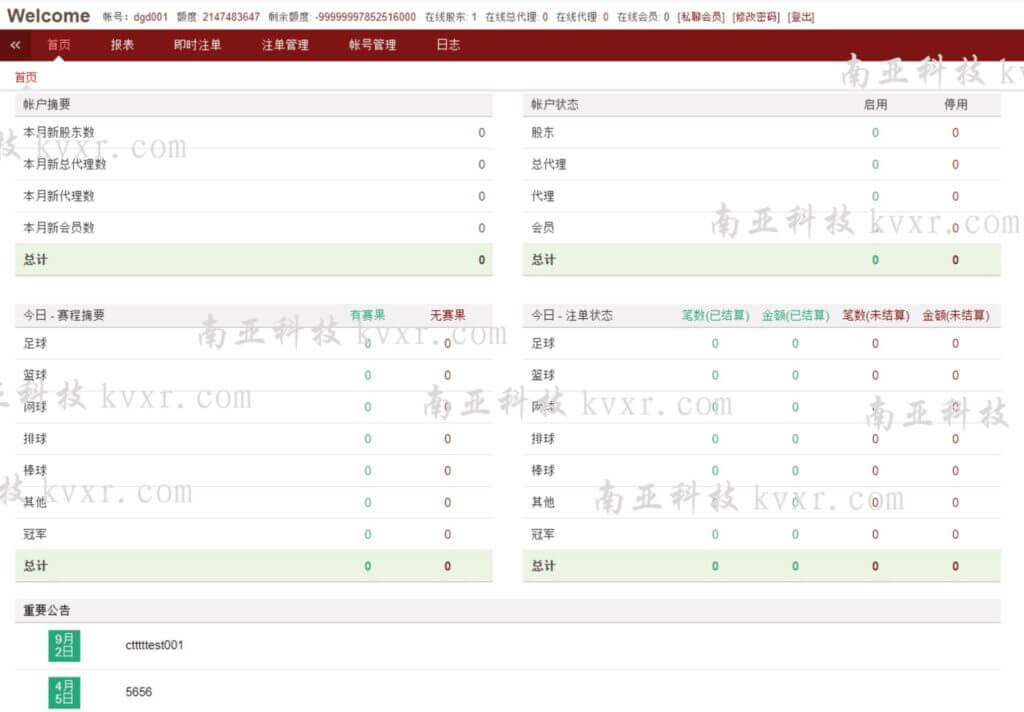Click the account name dgd001 in the header
The image size is (1024, 712).
click(x=150, y=17)
